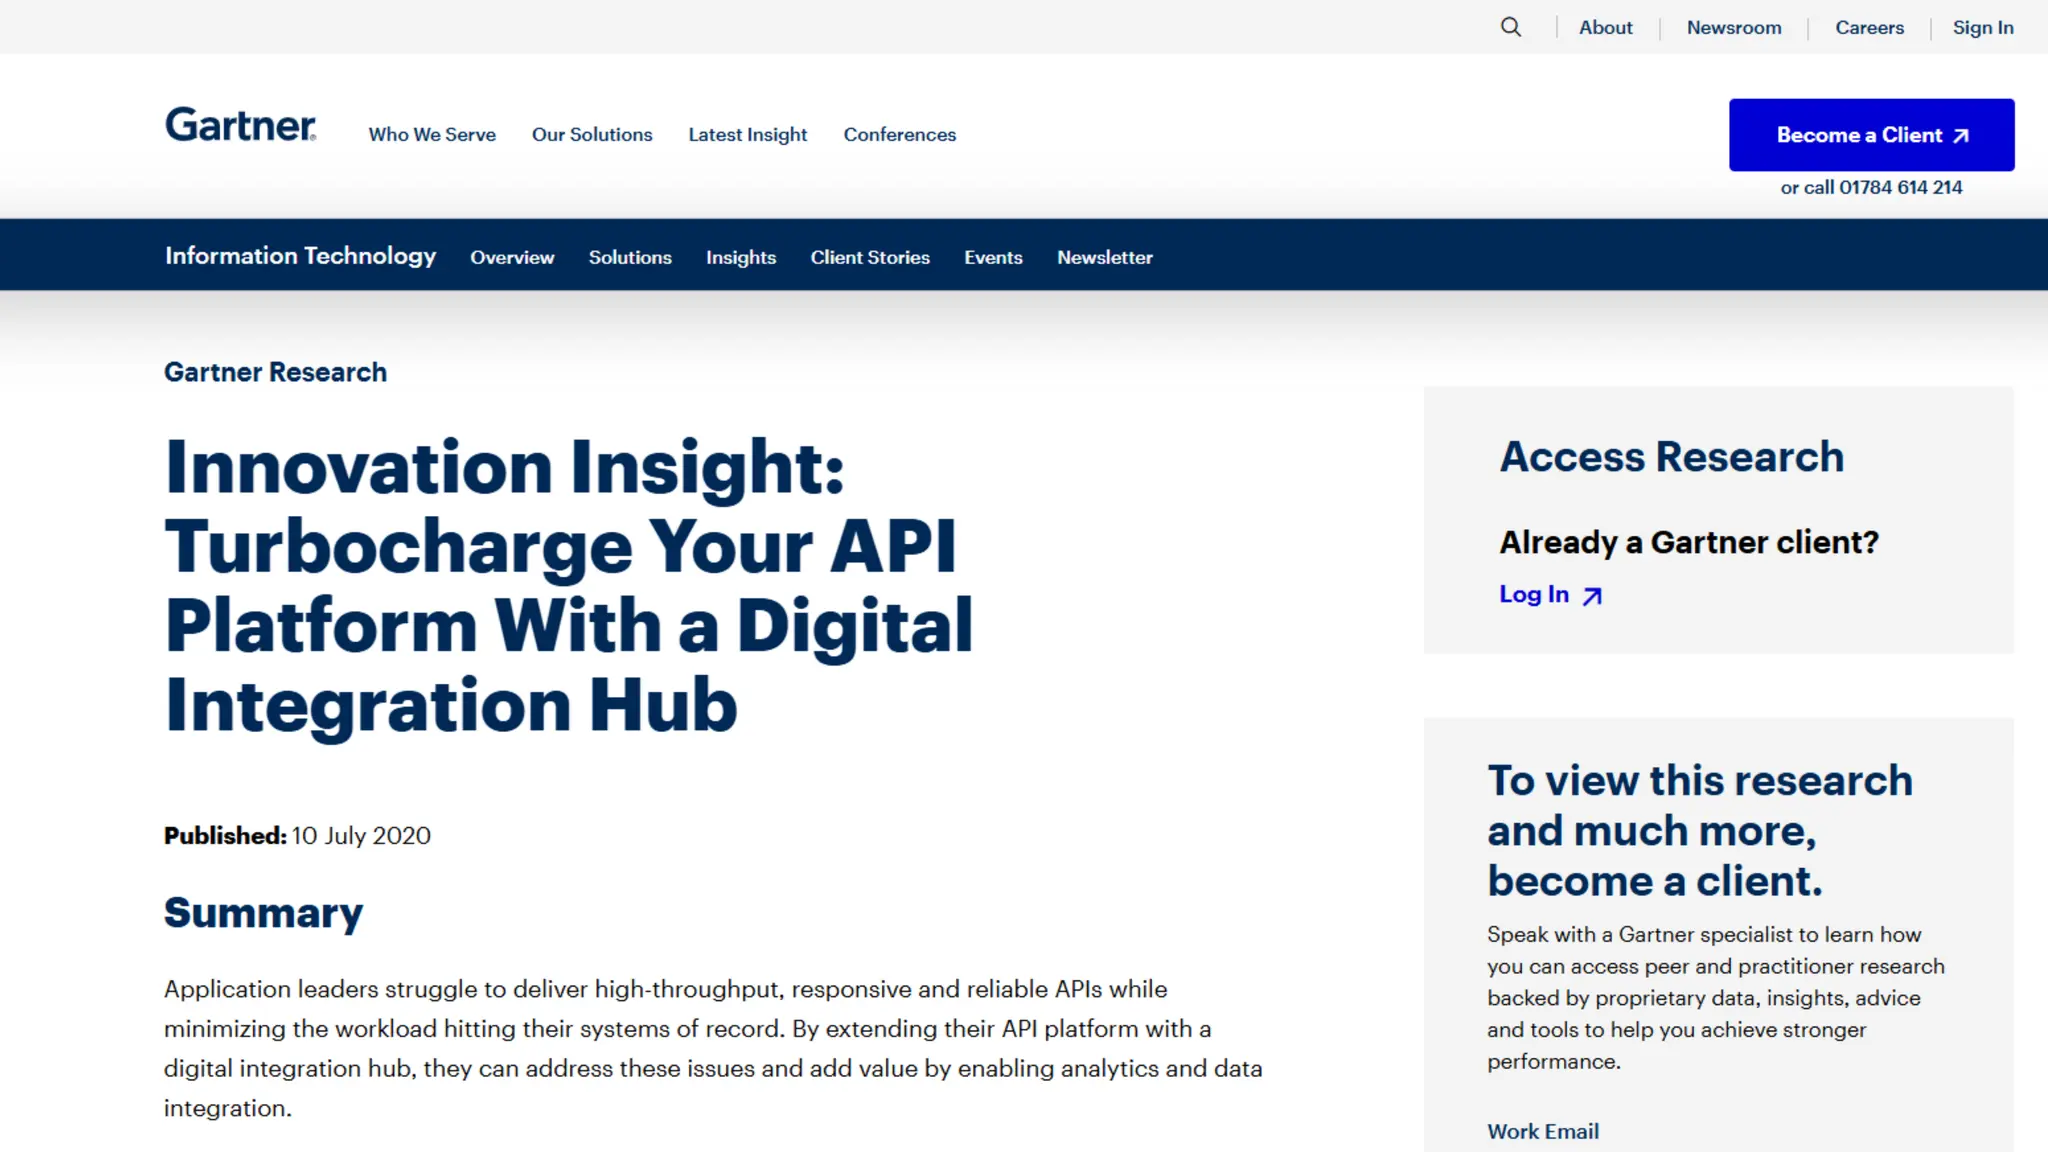The height and width of the screenshot is (1152, 2048).
Task: Click arrow icon beside Log In
Action: (x=1592, y=596)
